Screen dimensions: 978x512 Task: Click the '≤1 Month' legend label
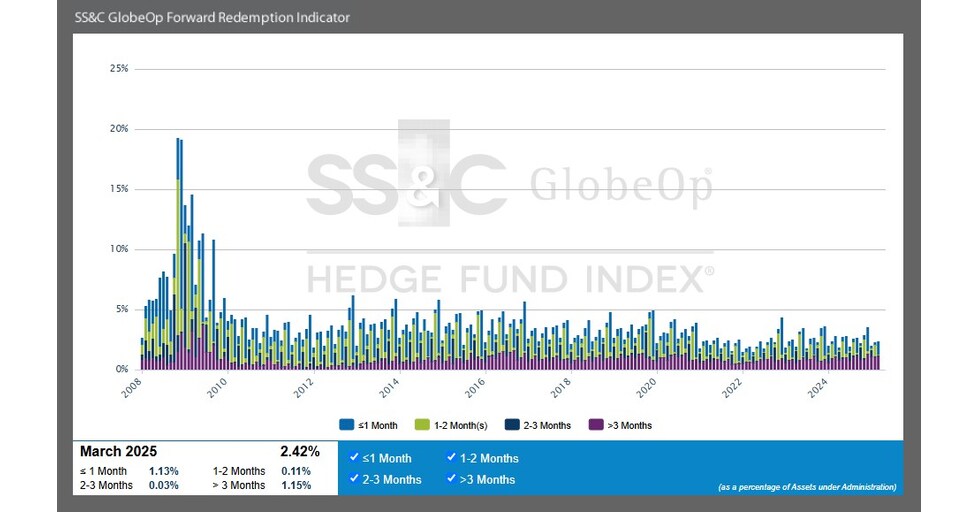point(378,425)
